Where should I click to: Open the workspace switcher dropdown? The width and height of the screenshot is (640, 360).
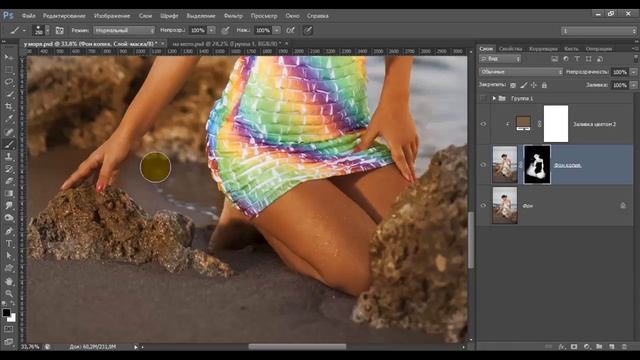[599, 31]
